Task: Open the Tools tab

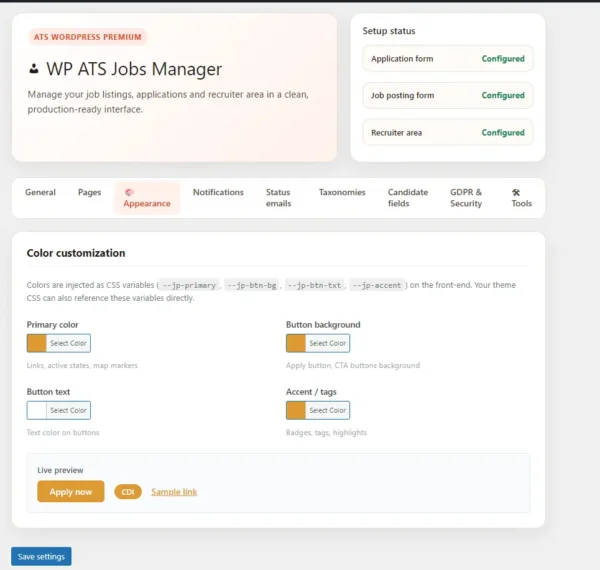Action: [x=522, y=198]
